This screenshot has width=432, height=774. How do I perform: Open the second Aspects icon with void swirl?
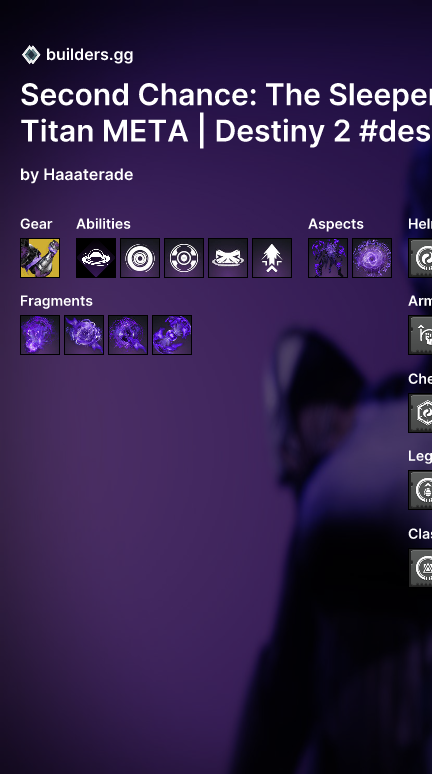click(372, 258)
